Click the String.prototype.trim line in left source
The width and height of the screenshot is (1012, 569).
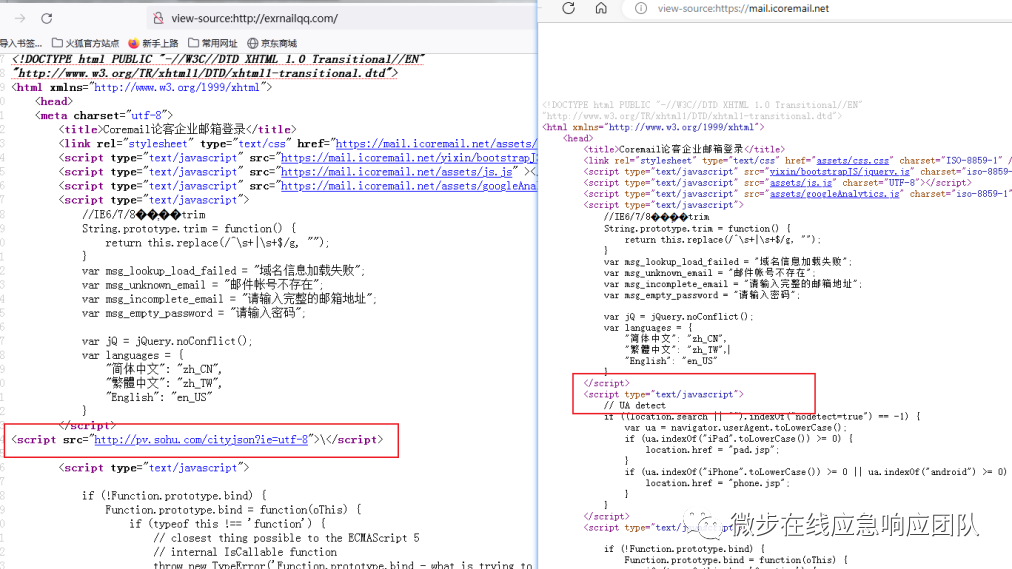pos(189,229)
